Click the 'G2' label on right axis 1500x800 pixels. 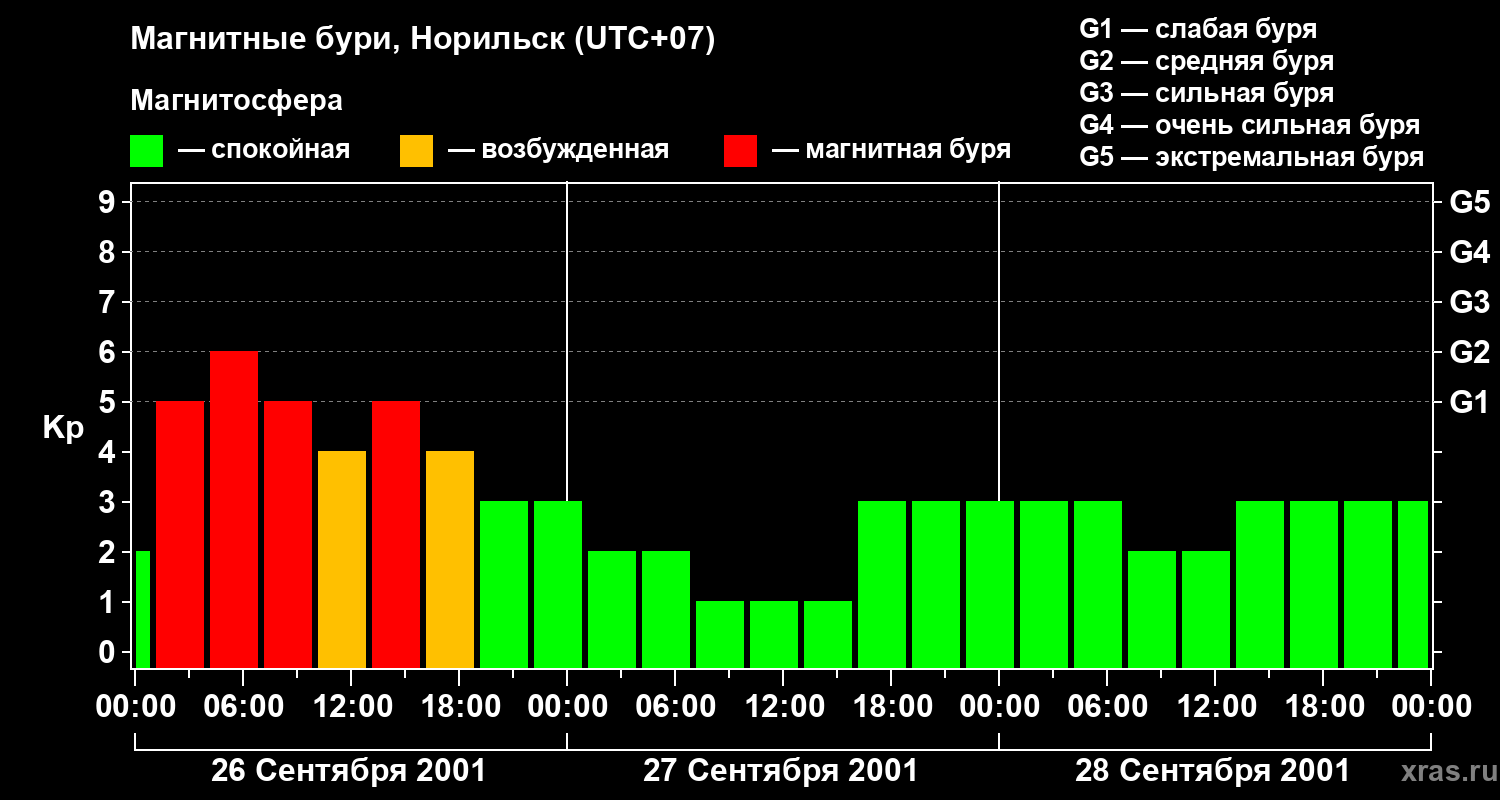coord(1470,353)
